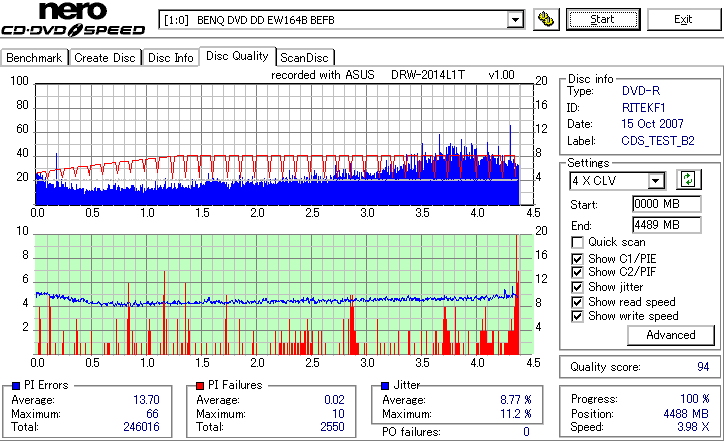Switch to the Benchmark tab
Viewport: 724px width, 441px height.
point(34,58)
